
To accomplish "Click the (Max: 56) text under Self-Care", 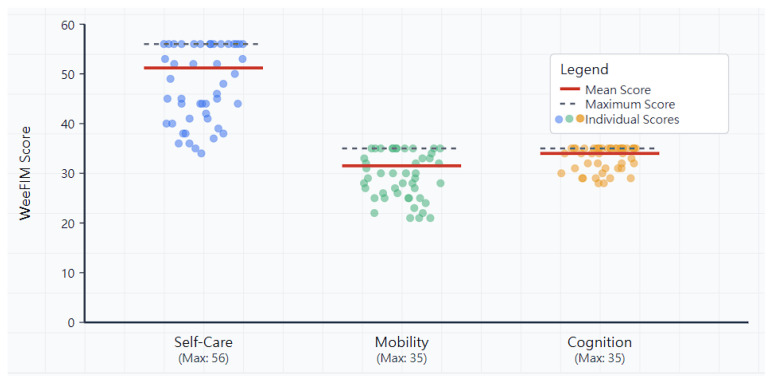I will pos(203,358).
